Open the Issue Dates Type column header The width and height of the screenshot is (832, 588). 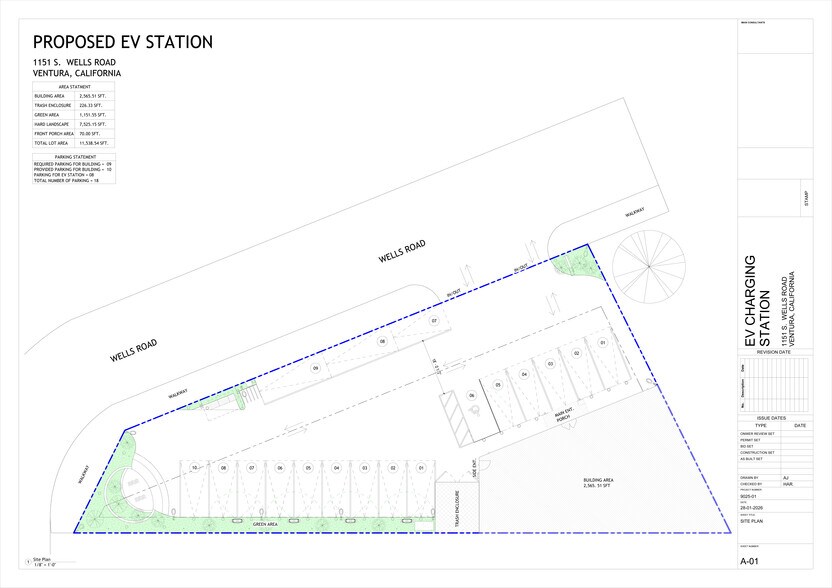761,425
